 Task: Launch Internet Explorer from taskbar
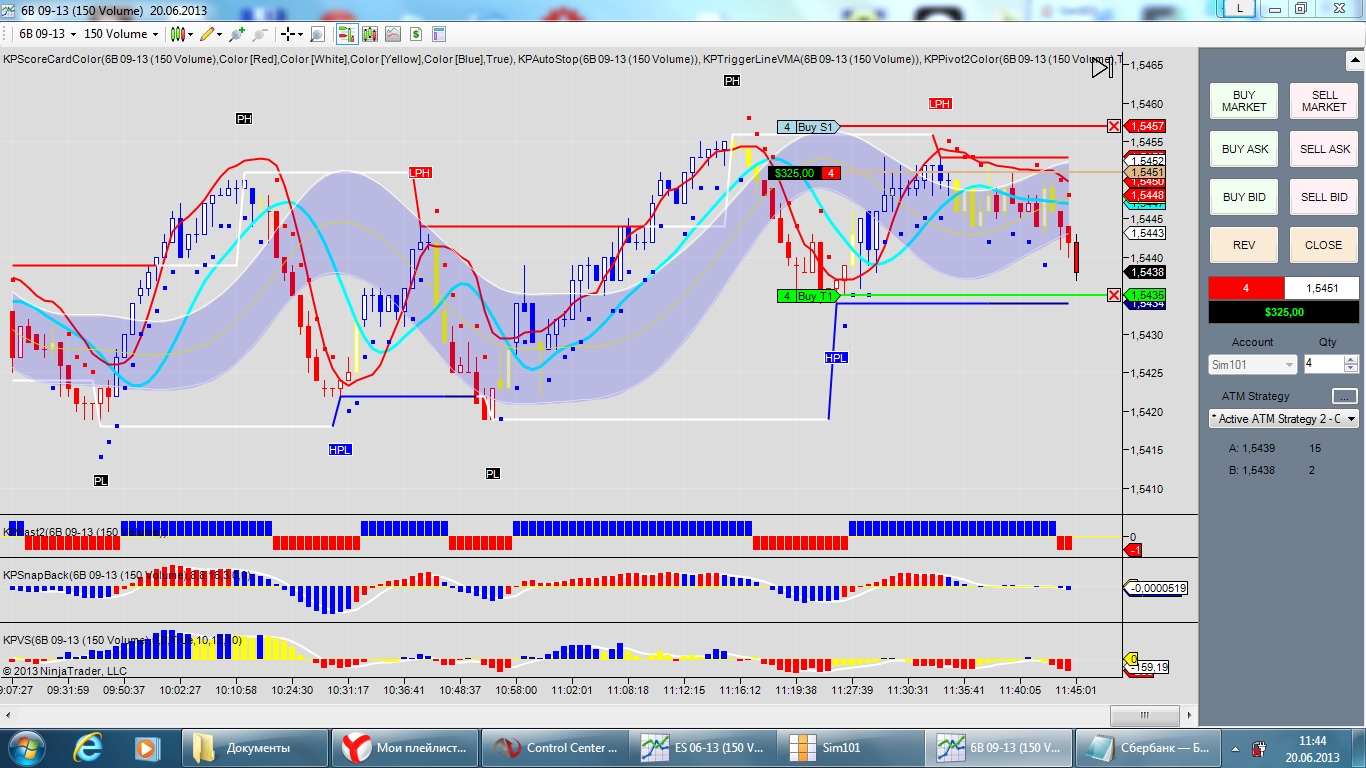pyautogui.click(x=89, y=747)
